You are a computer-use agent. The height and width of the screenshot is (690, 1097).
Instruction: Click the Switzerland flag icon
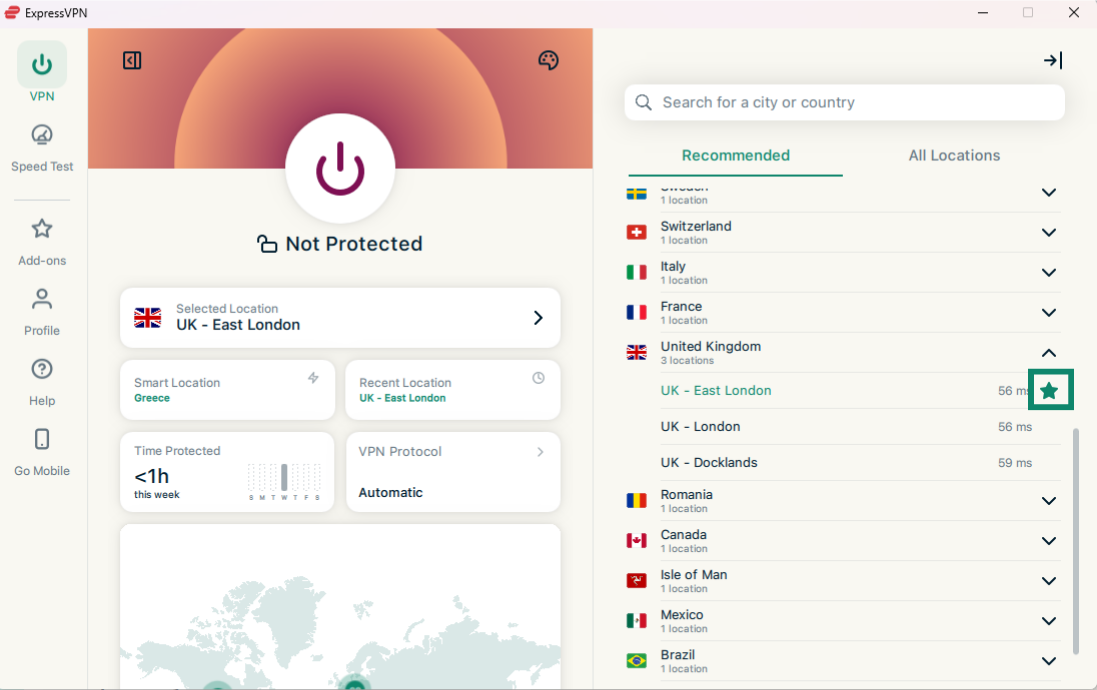[x=637, y=232]
